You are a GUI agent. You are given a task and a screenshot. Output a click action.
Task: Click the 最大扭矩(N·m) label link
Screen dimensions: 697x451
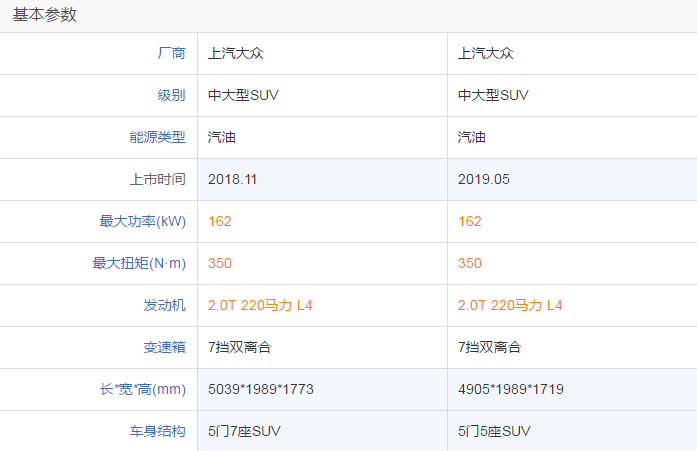pyautogui.click(x=139, y=263)
